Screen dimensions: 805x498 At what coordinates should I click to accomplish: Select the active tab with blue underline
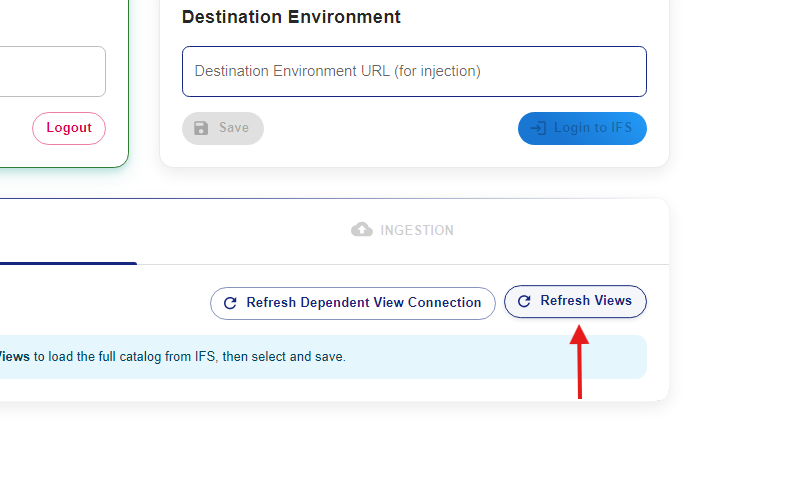[x=68, y=231]
